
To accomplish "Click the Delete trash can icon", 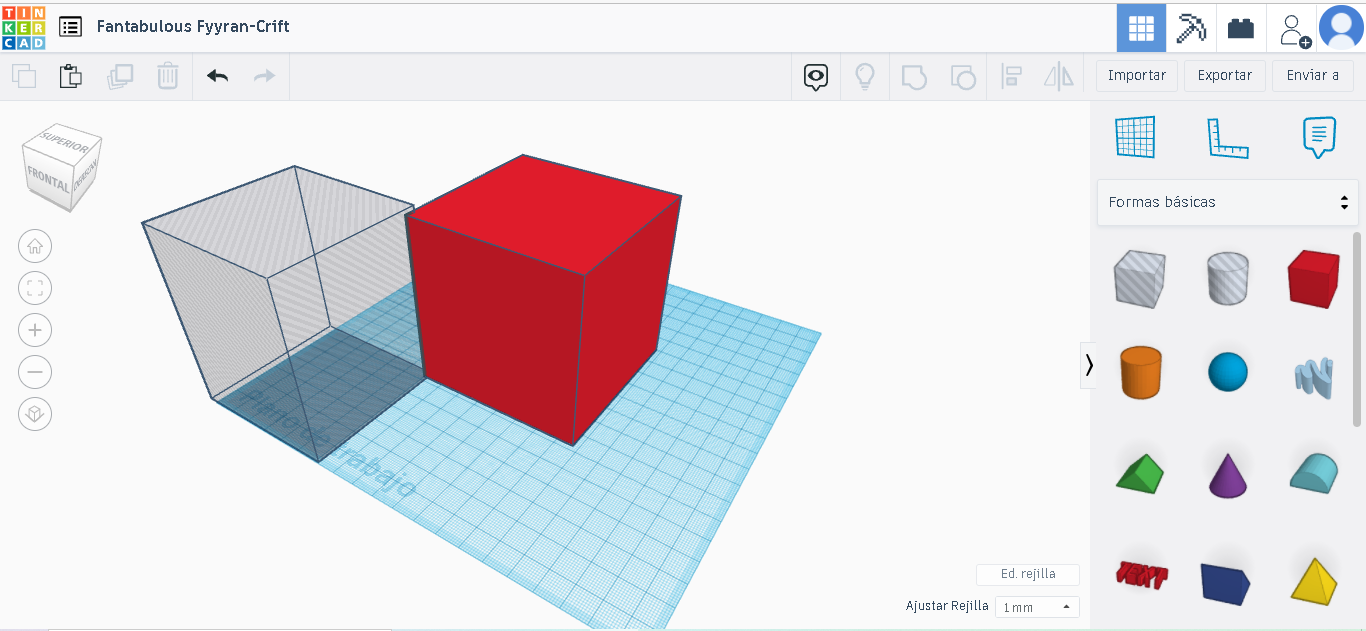I will coord(168,76).
